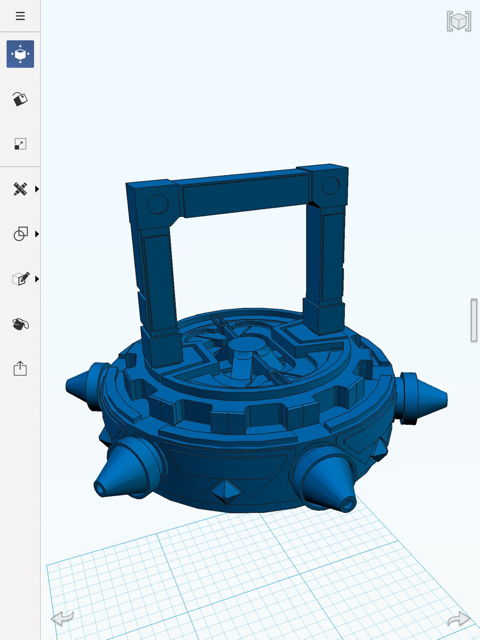
Task: Select the highlighted Move/Transform cube tool
Action: click(x=20, y=54)
